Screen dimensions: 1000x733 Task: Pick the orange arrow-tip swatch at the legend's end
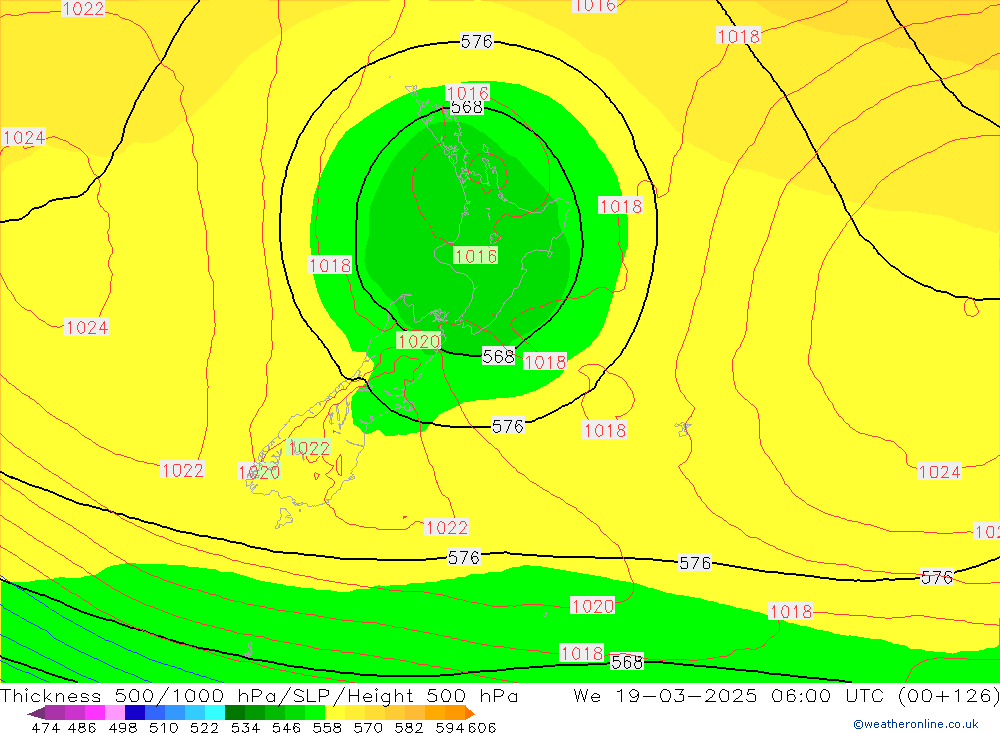click(470, 713)
